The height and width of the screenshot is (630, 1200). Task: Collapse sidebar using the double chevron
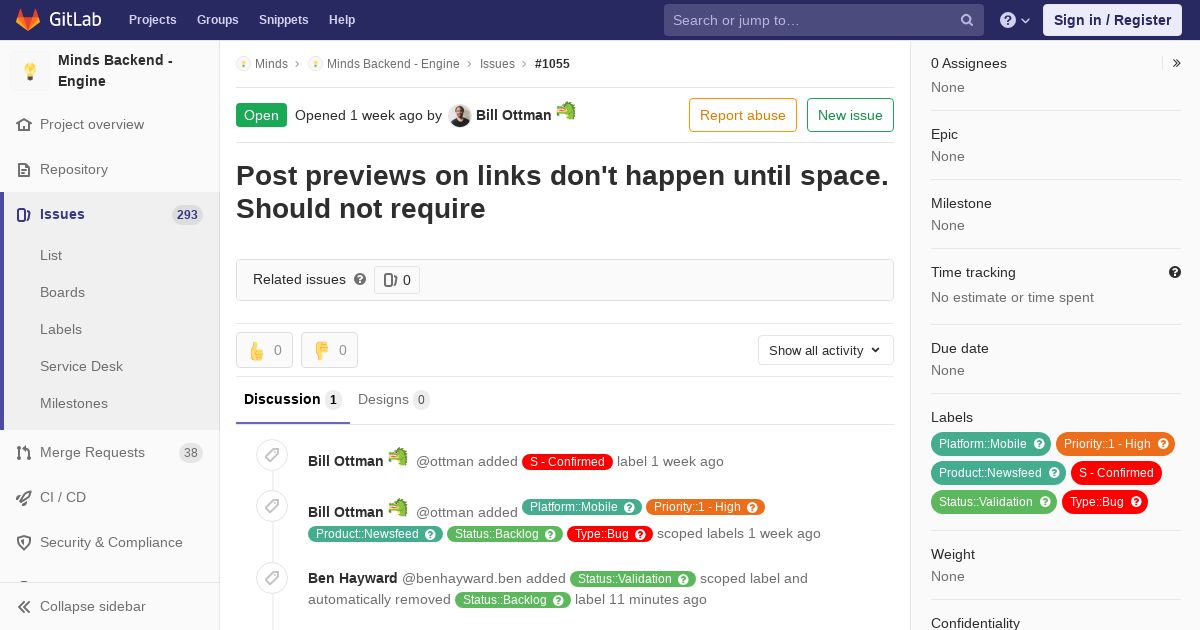coord(24,607)
